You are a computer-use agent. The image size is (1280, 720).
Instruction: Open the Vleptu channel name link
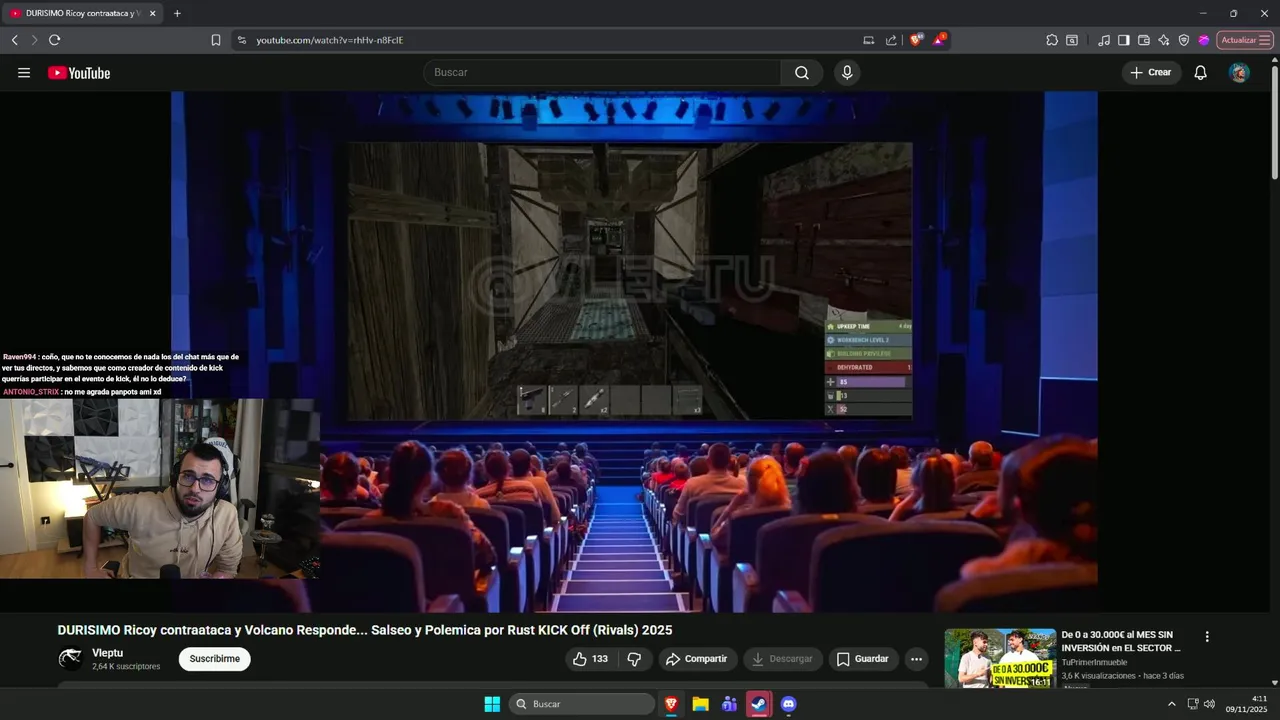coord(107,653)
